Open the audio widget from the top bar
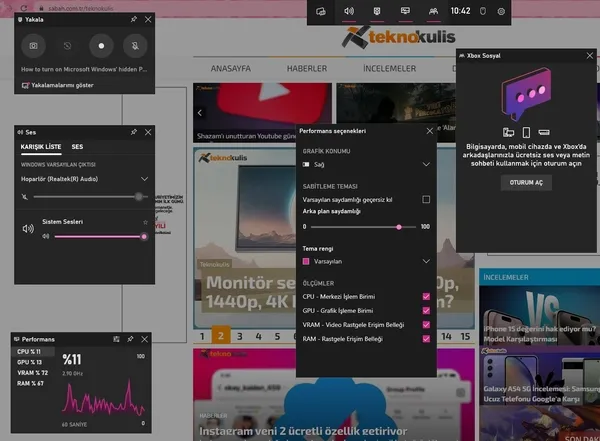 click(x=349, y=11)
